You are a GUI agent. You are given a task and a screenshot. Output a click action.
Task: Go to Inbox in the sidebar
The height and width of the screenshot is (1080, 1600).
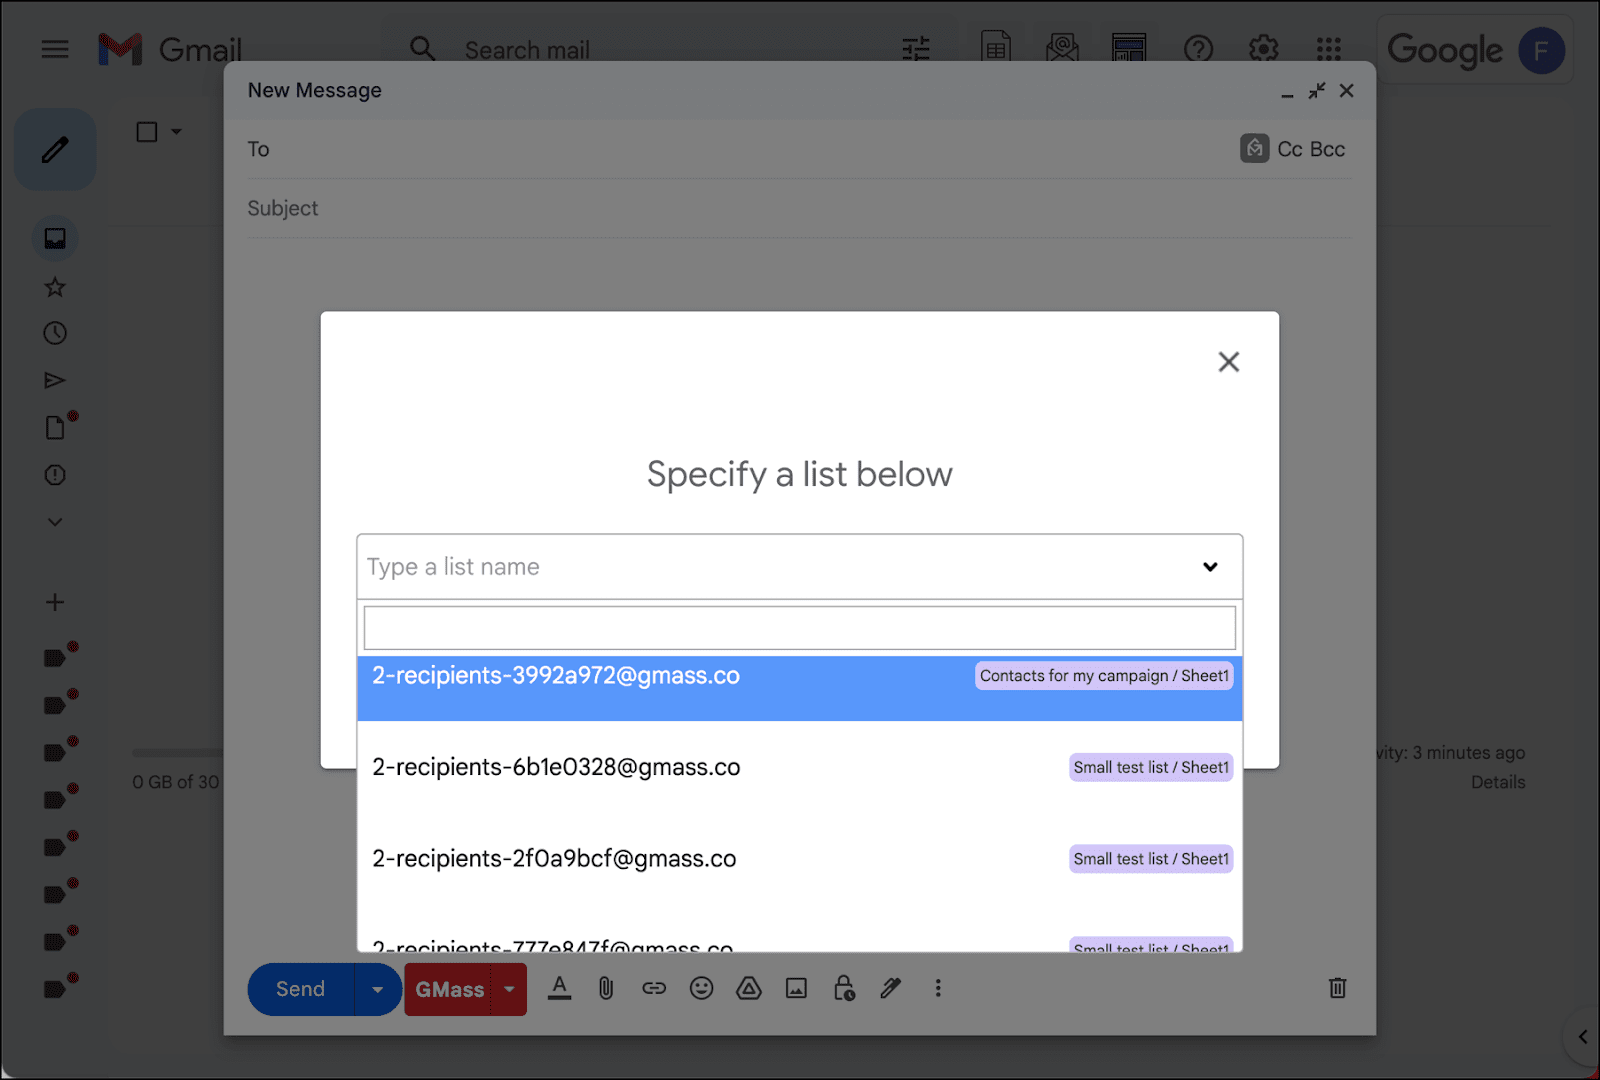[55, 238]
